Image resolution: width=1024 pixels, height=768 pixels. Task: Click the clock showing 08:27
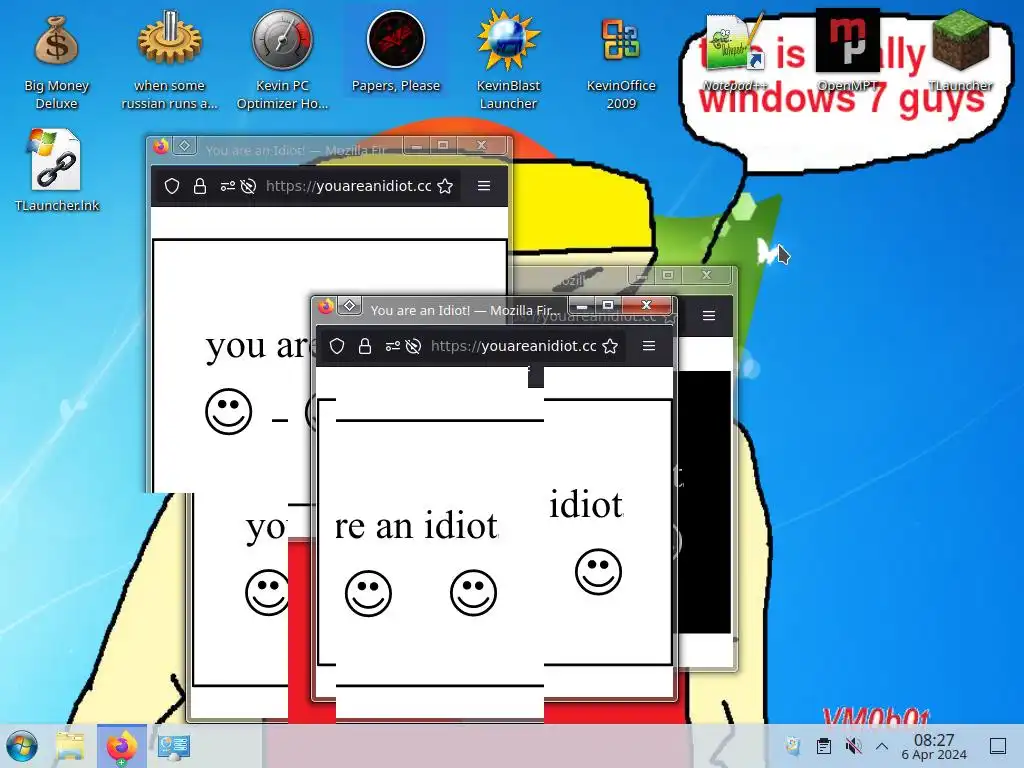[934, 746]
